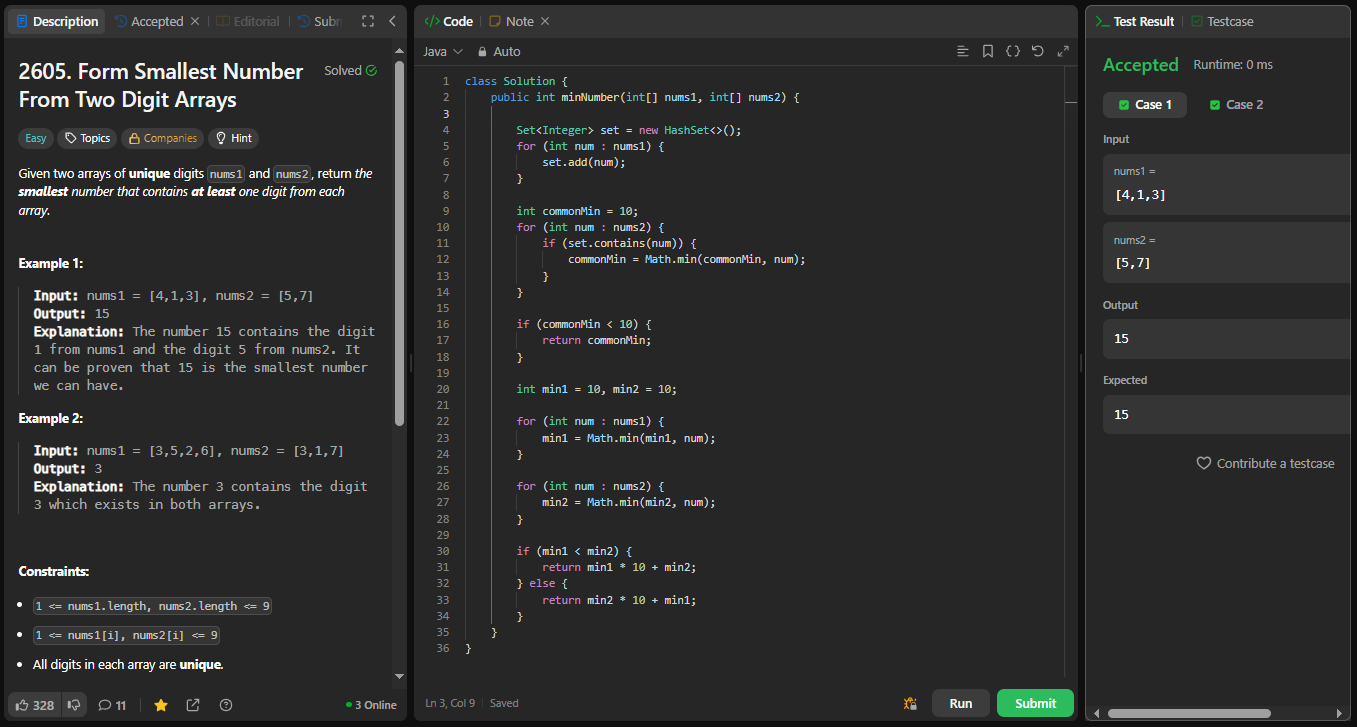Click the debugger bug icon near Run

point(910,703)
